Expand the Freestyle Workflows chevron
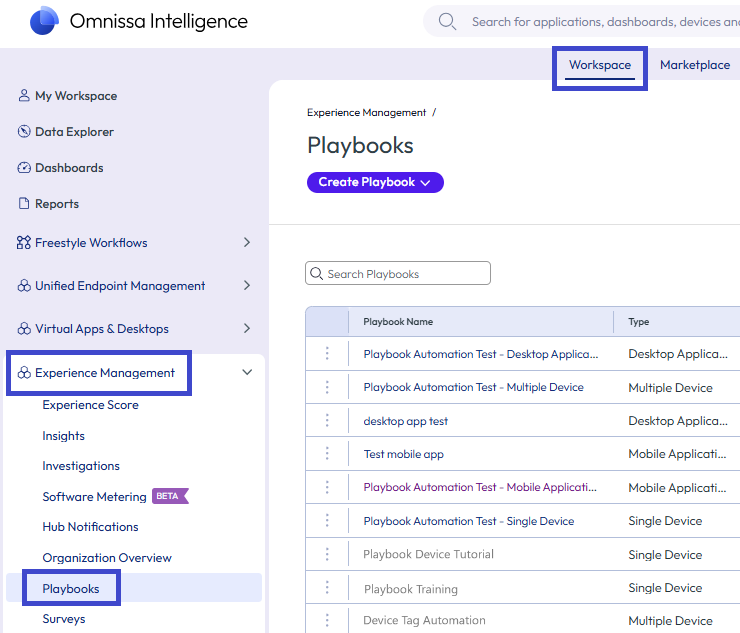 pos(247,242)
